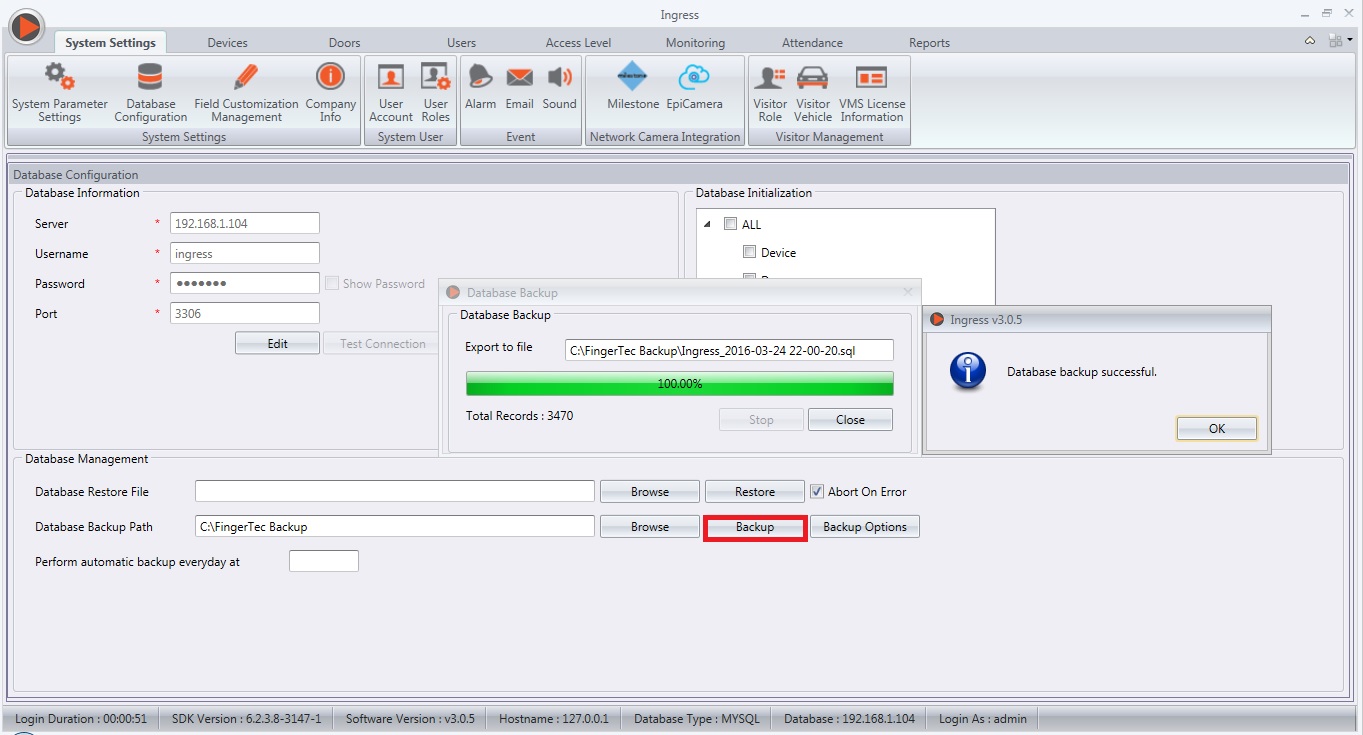Open Email event settings

(519, 88)
